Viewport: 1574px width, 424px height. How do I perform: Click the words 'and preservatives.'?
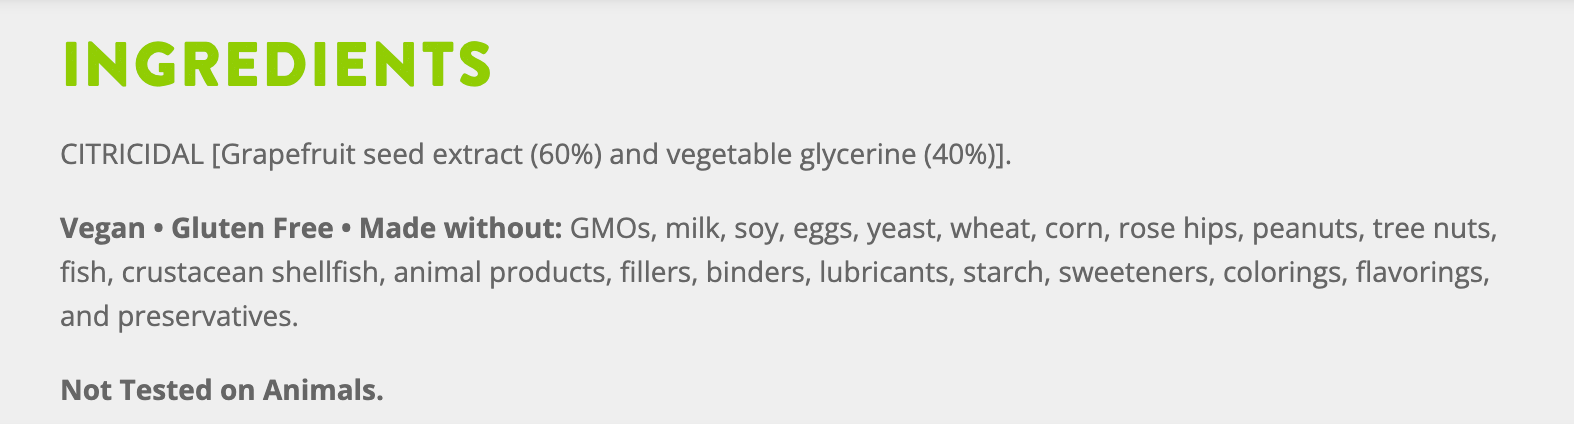coord(179,317)
